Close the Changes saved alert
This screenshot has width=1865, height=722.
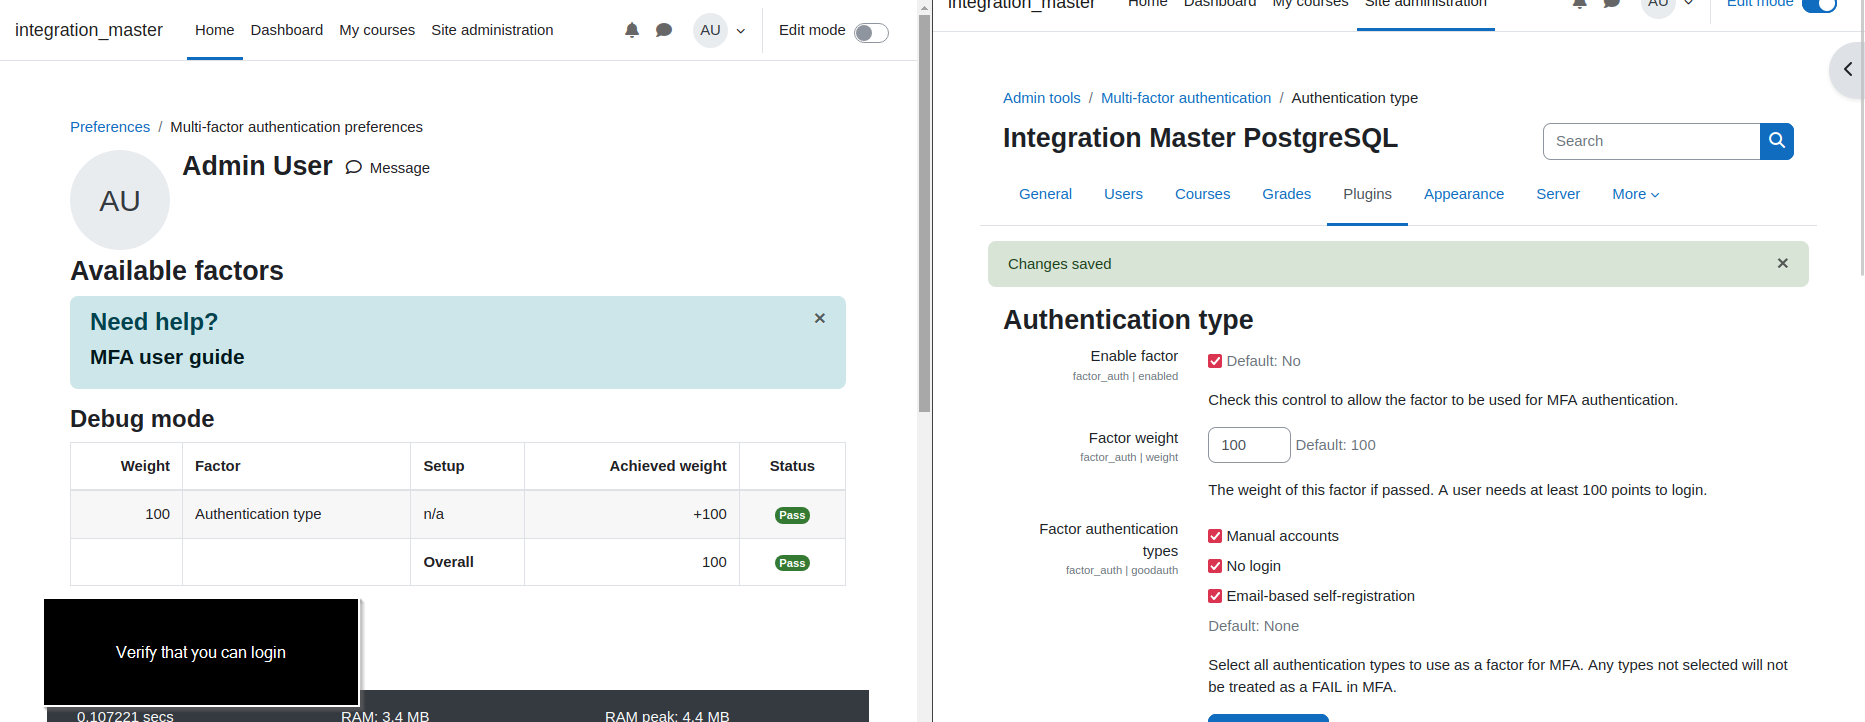[1782, 263]
